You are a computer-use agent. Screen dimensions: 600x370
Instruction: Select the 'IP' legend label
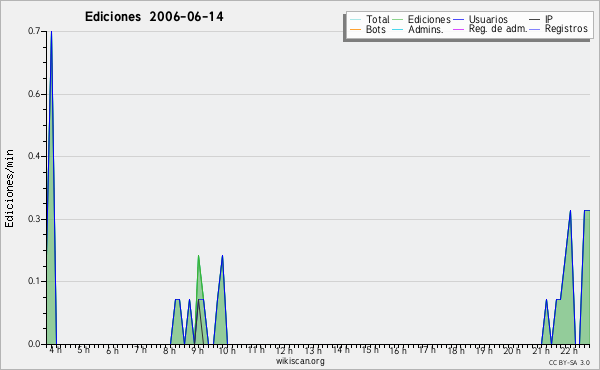point(549,19)
